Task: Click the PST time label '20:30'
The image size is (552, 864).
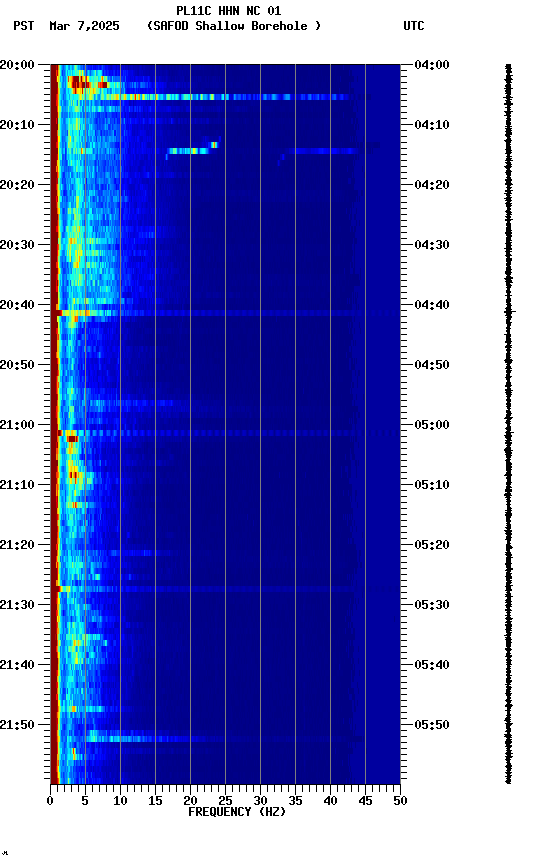Action: click(x=17, y=245)
